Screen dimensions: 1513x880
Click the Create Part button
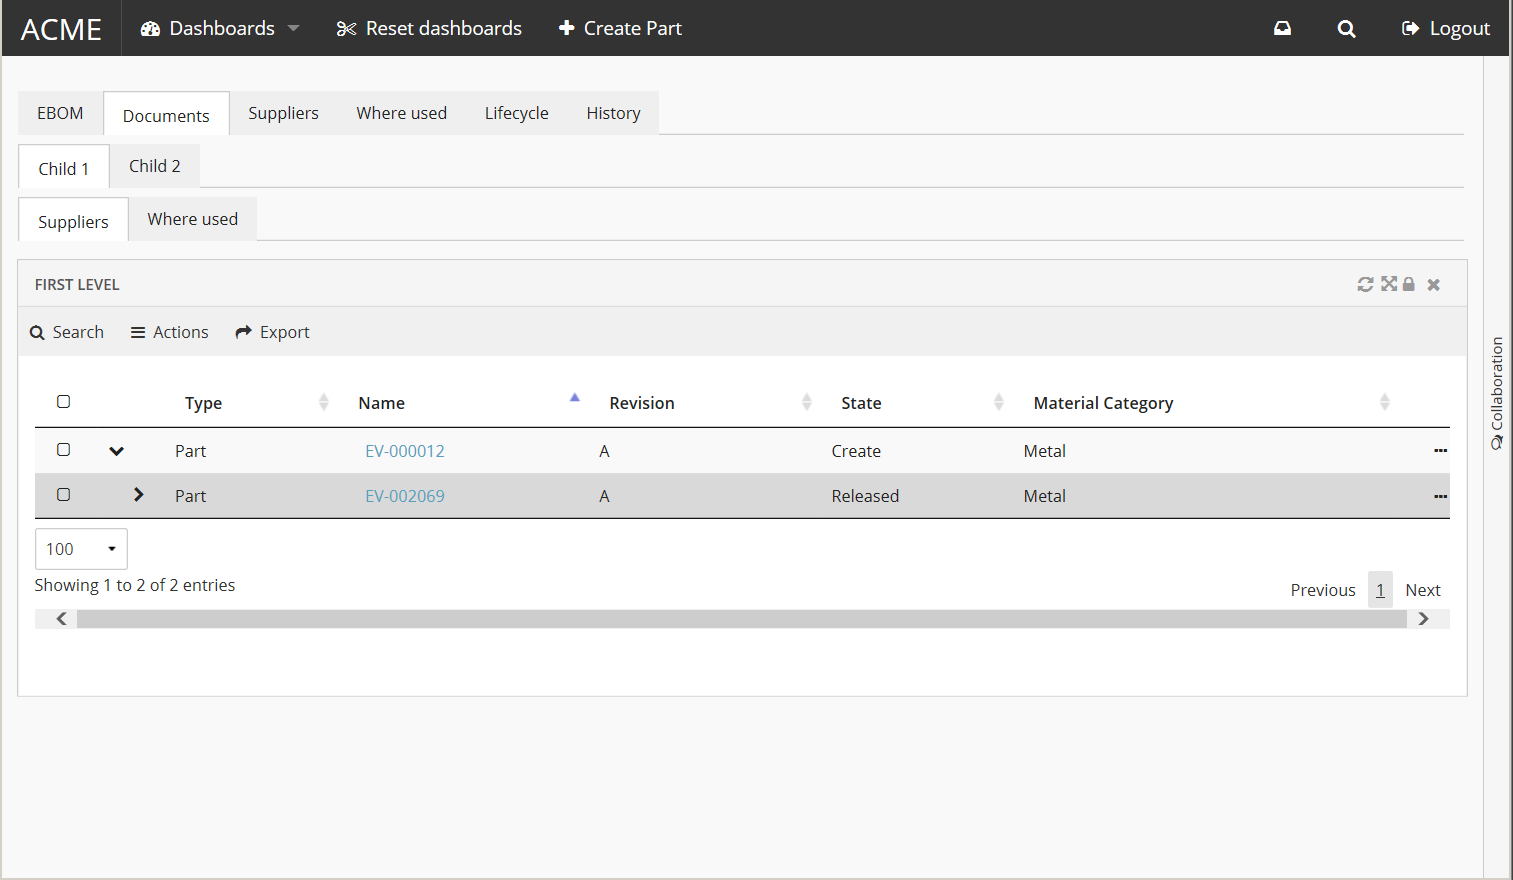click(x=620, y=29)
